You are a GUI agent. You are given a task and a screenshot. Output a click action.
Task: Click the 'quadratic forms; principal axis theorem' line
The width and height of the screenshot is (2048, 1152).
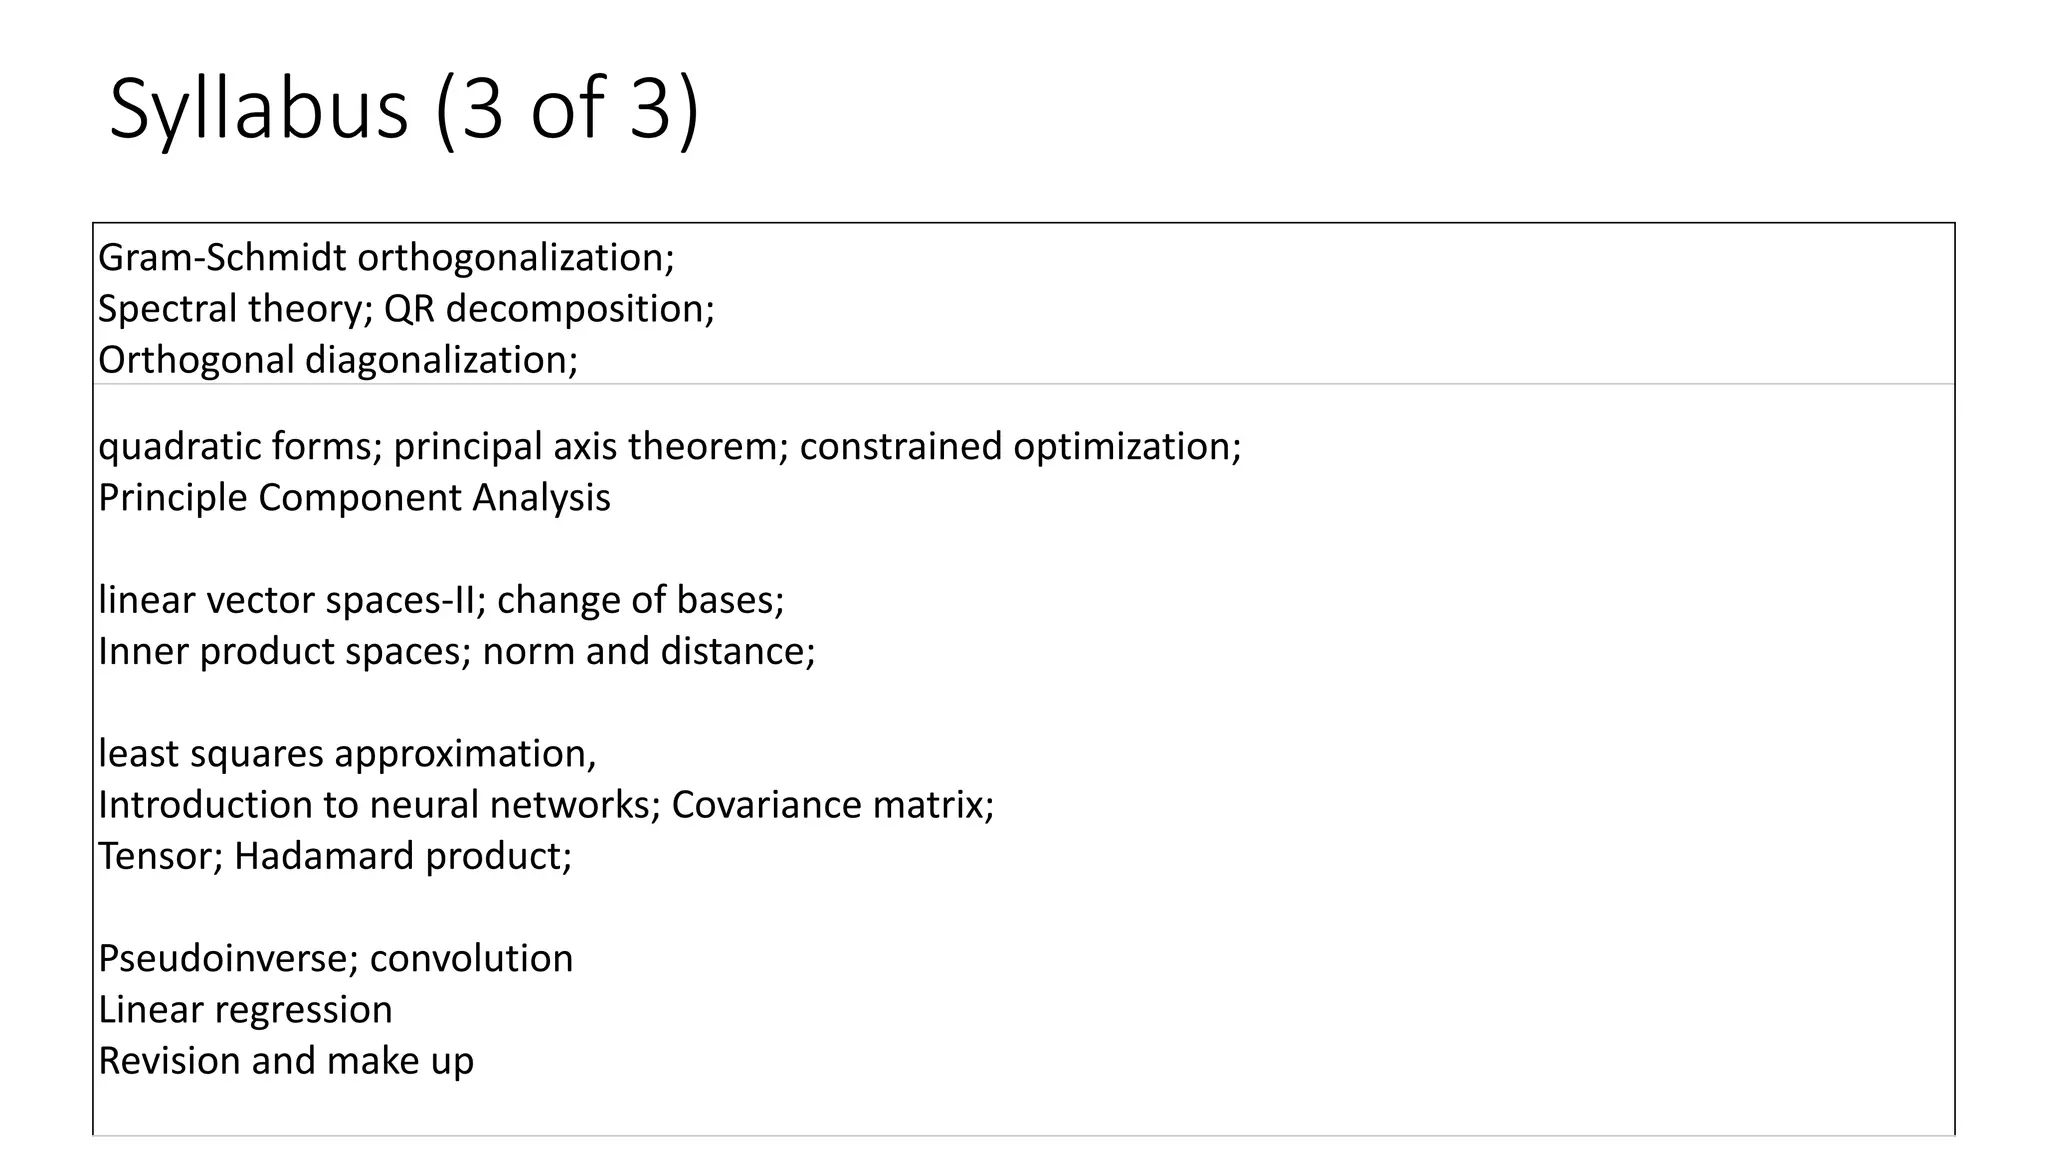point(440,446)
